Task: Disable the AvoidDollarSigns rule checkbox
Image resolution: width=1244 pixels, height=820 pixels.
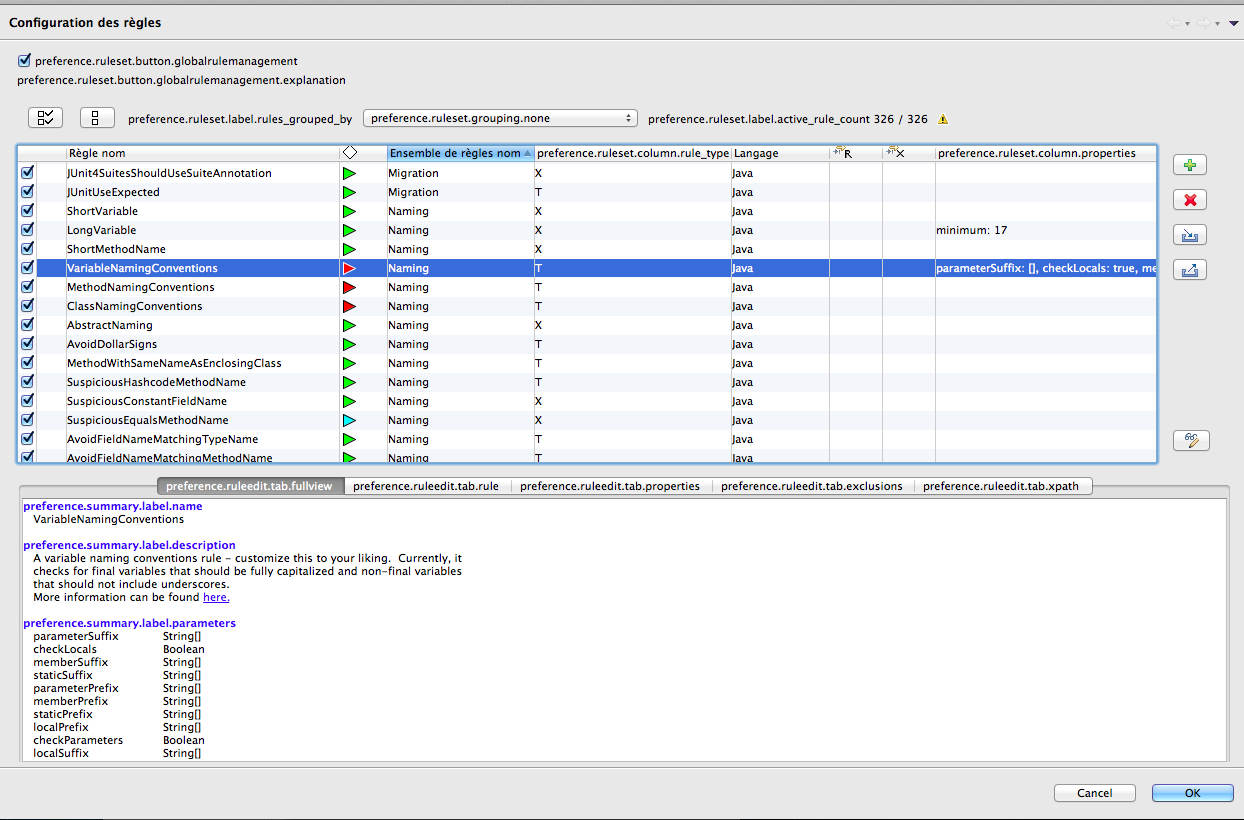Action: point(27,344)
